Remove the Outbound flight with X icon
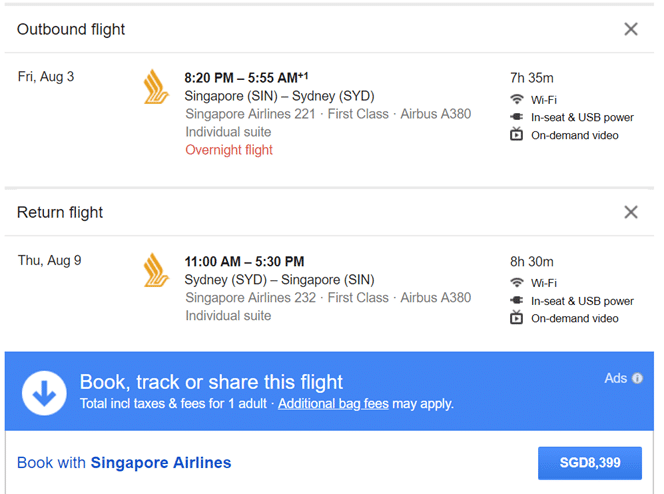This screenshot has width=664, height=494. click(631, 29)
